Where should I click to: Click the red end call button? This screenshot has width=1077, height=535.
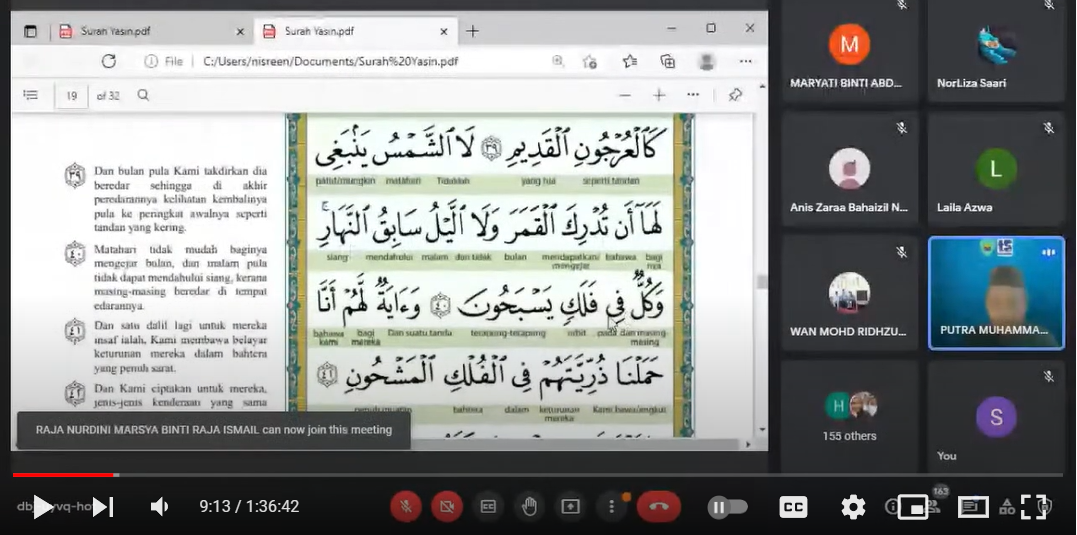(658, 507)
